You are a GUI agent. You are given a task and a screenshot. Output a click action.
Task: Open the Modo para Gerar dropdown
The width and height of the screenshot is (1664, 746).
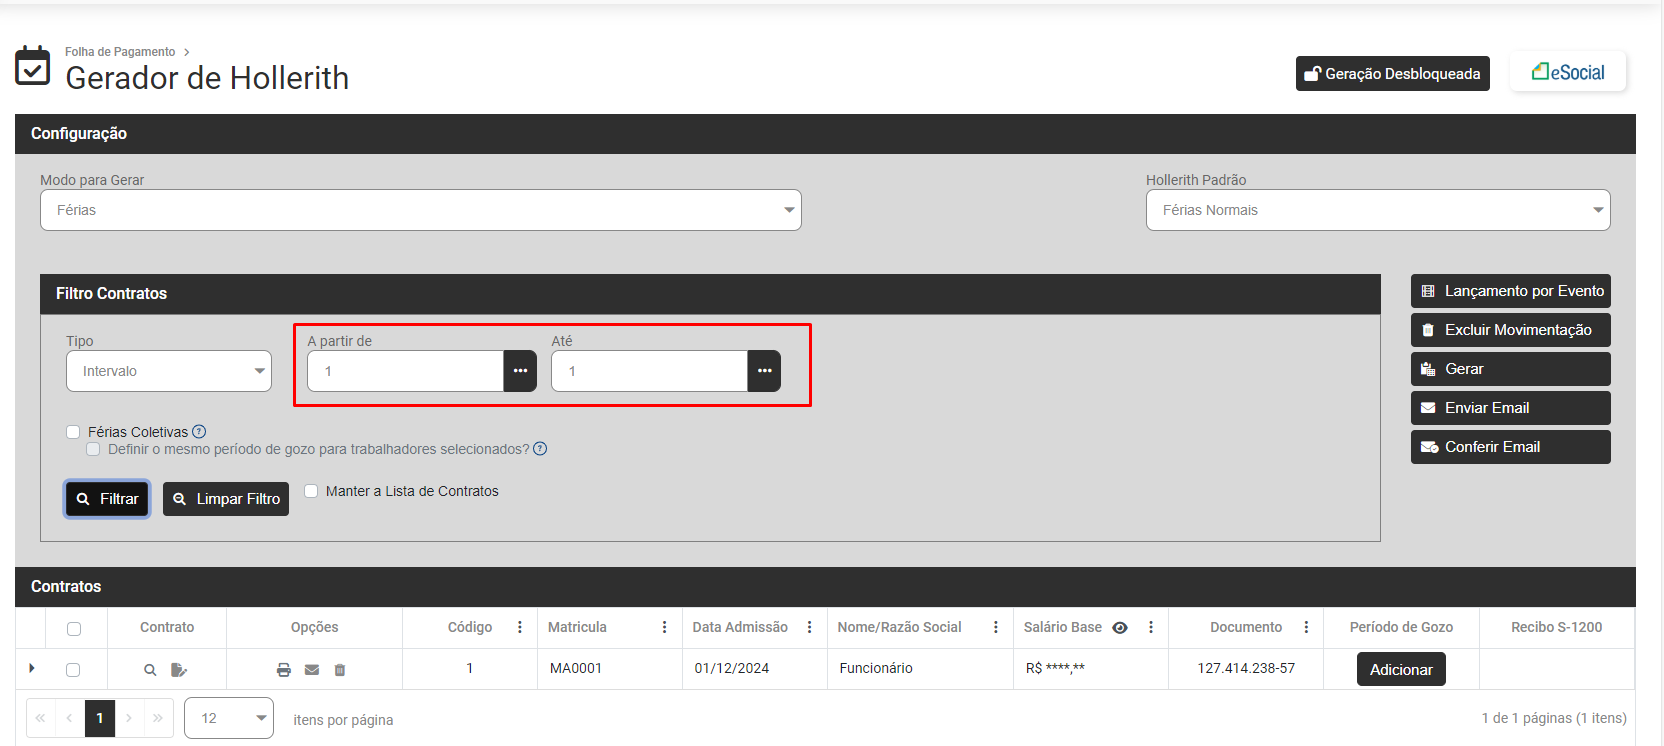pyautogui.click(x=420, y=210)
